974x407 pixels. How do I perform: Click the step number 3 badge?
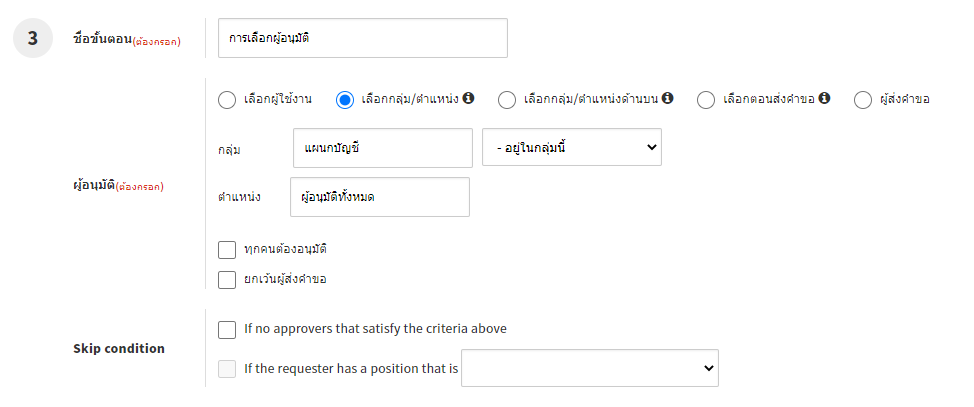coord(32,39)
